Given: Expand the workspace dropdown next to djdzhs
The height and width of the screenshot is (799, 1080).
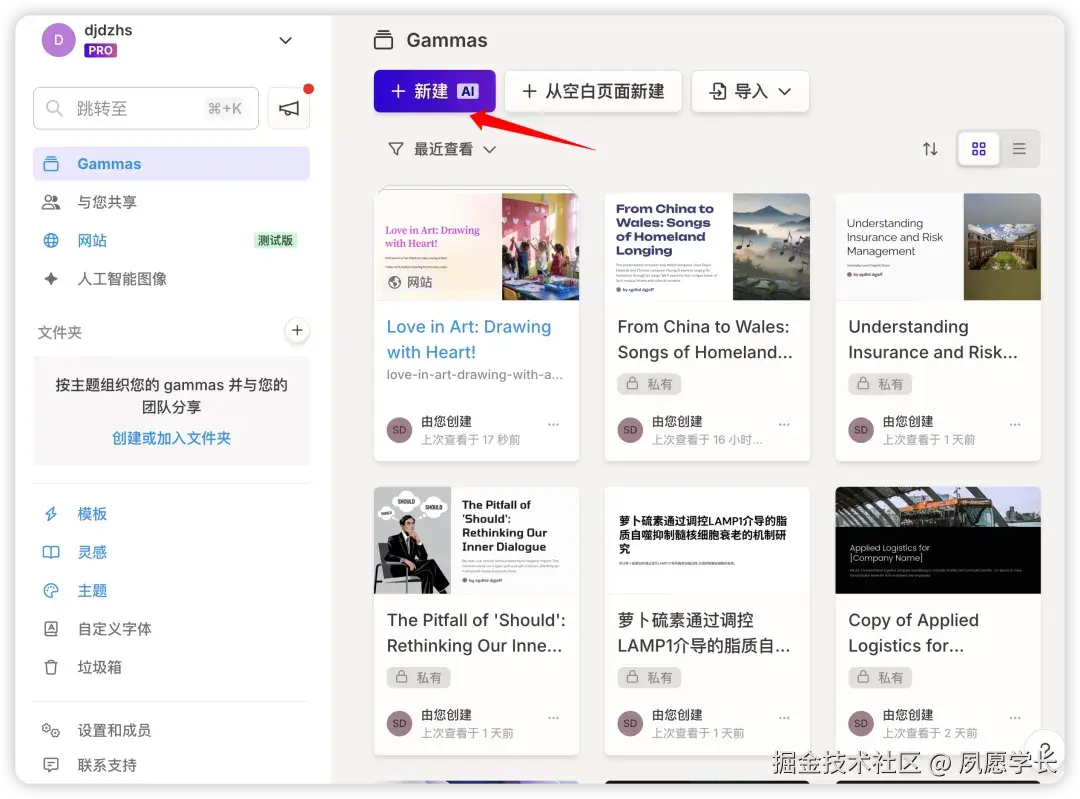Looking at the screenshot, I should (x=286, y=40).
